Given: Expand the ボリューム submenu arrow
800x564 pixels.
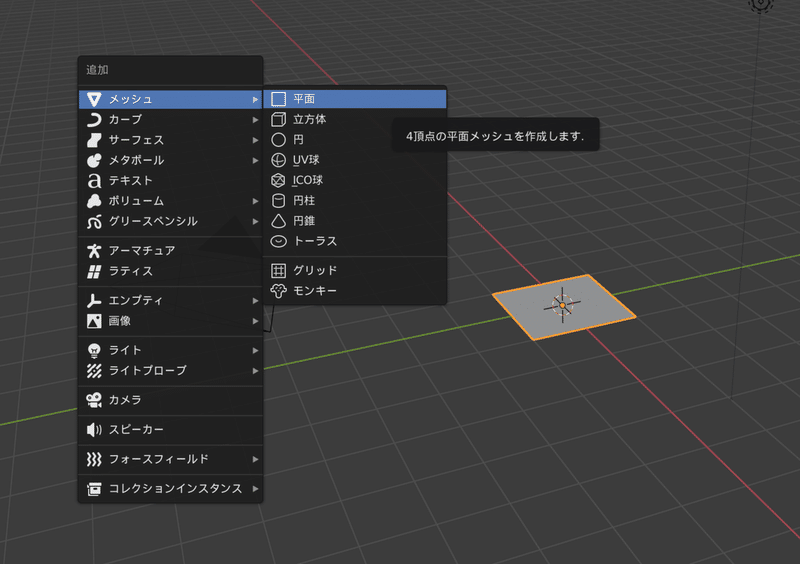Looking at the screenshot, I should tap(255, 202).
